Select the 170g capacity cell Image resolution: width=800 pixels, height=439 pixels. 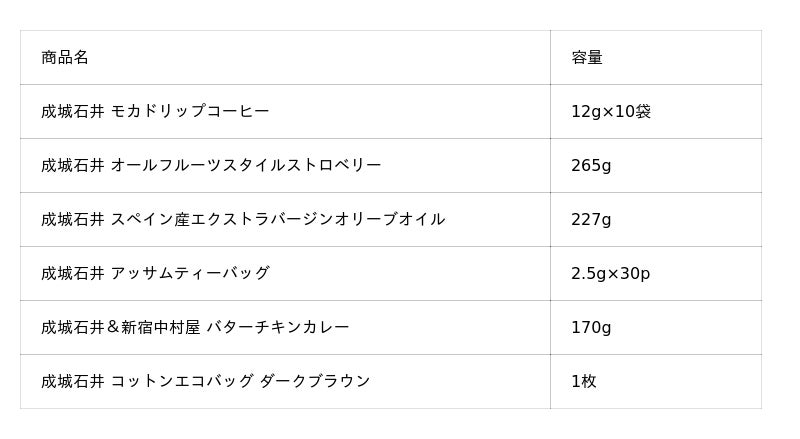591,328
